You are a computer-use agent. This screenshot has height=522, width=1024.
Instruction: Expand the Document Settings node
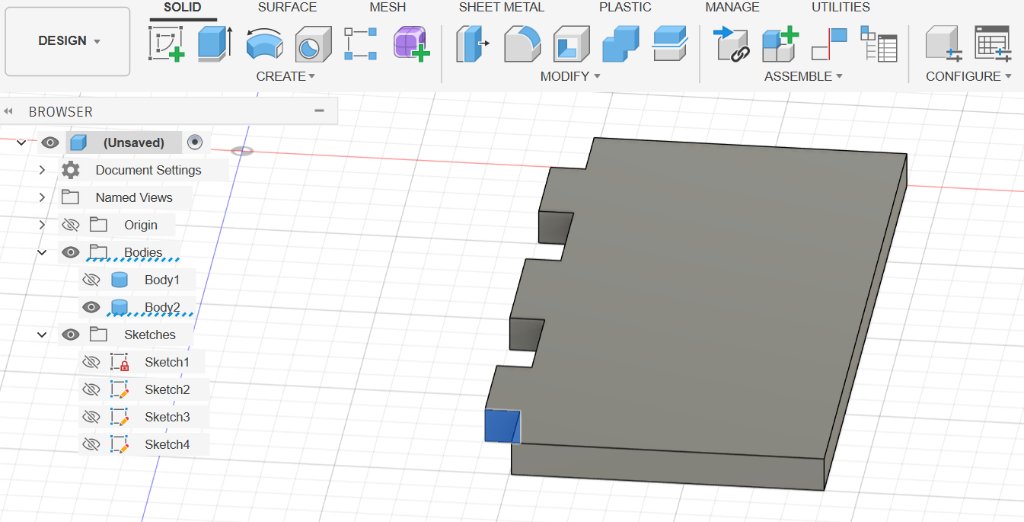(42, 170)
